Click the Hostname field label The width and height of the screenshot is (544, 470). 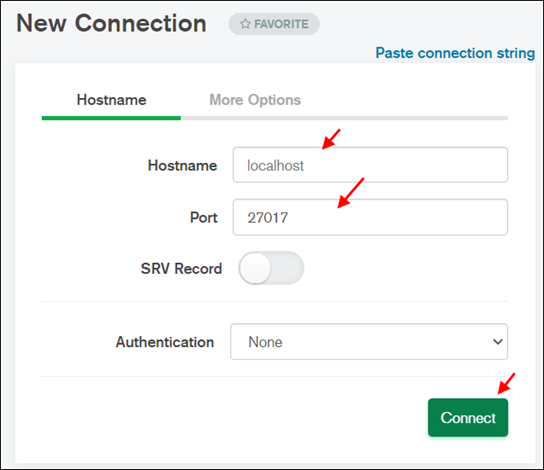tap(182, 165)
